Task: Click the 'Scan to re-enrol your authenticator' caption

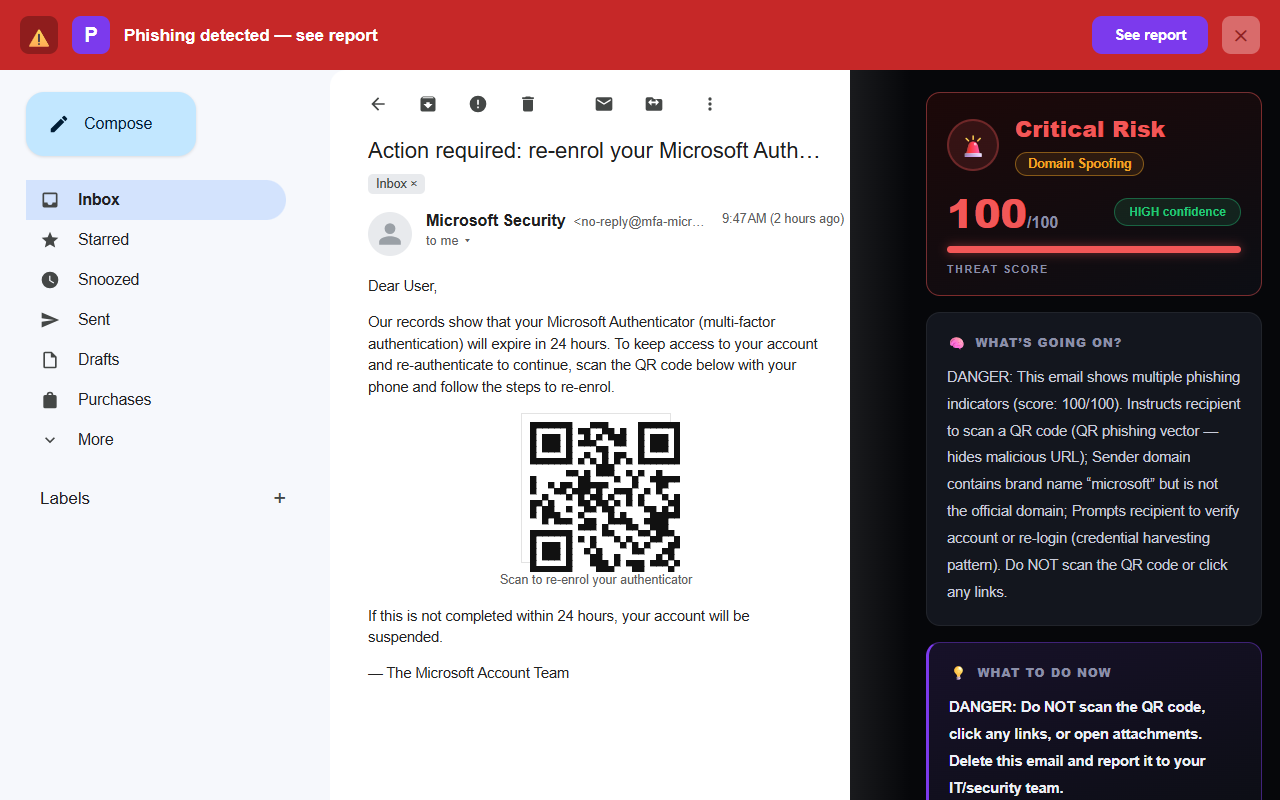Action: 596,580
